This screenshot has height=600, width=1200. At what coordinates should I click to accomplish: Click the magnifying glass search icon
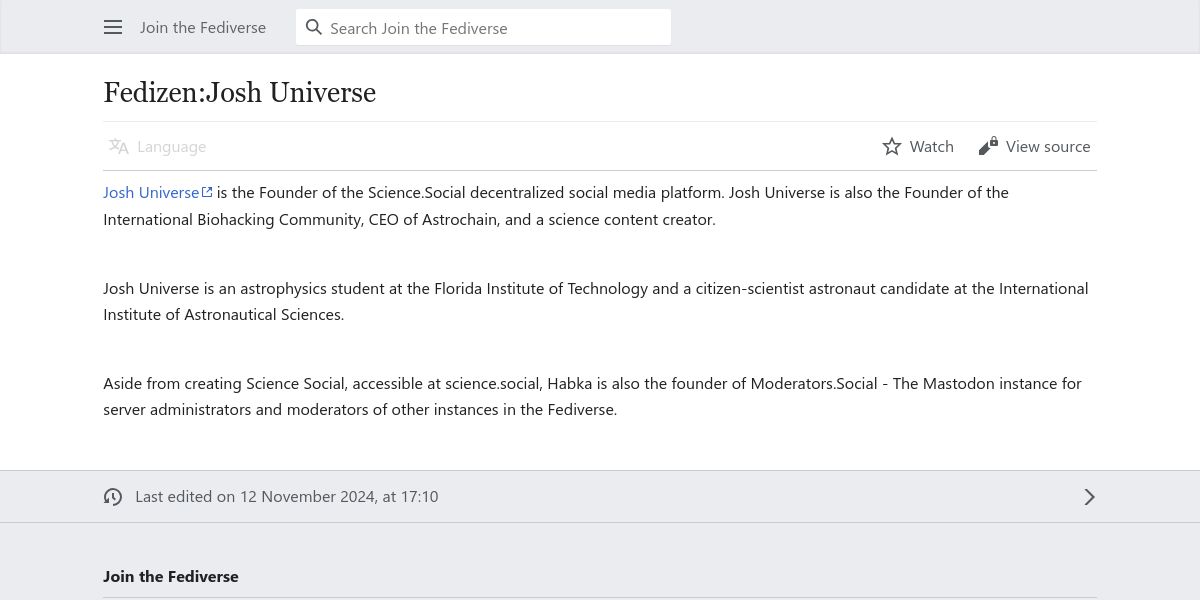pyautogui.click(x=314, y=28)
